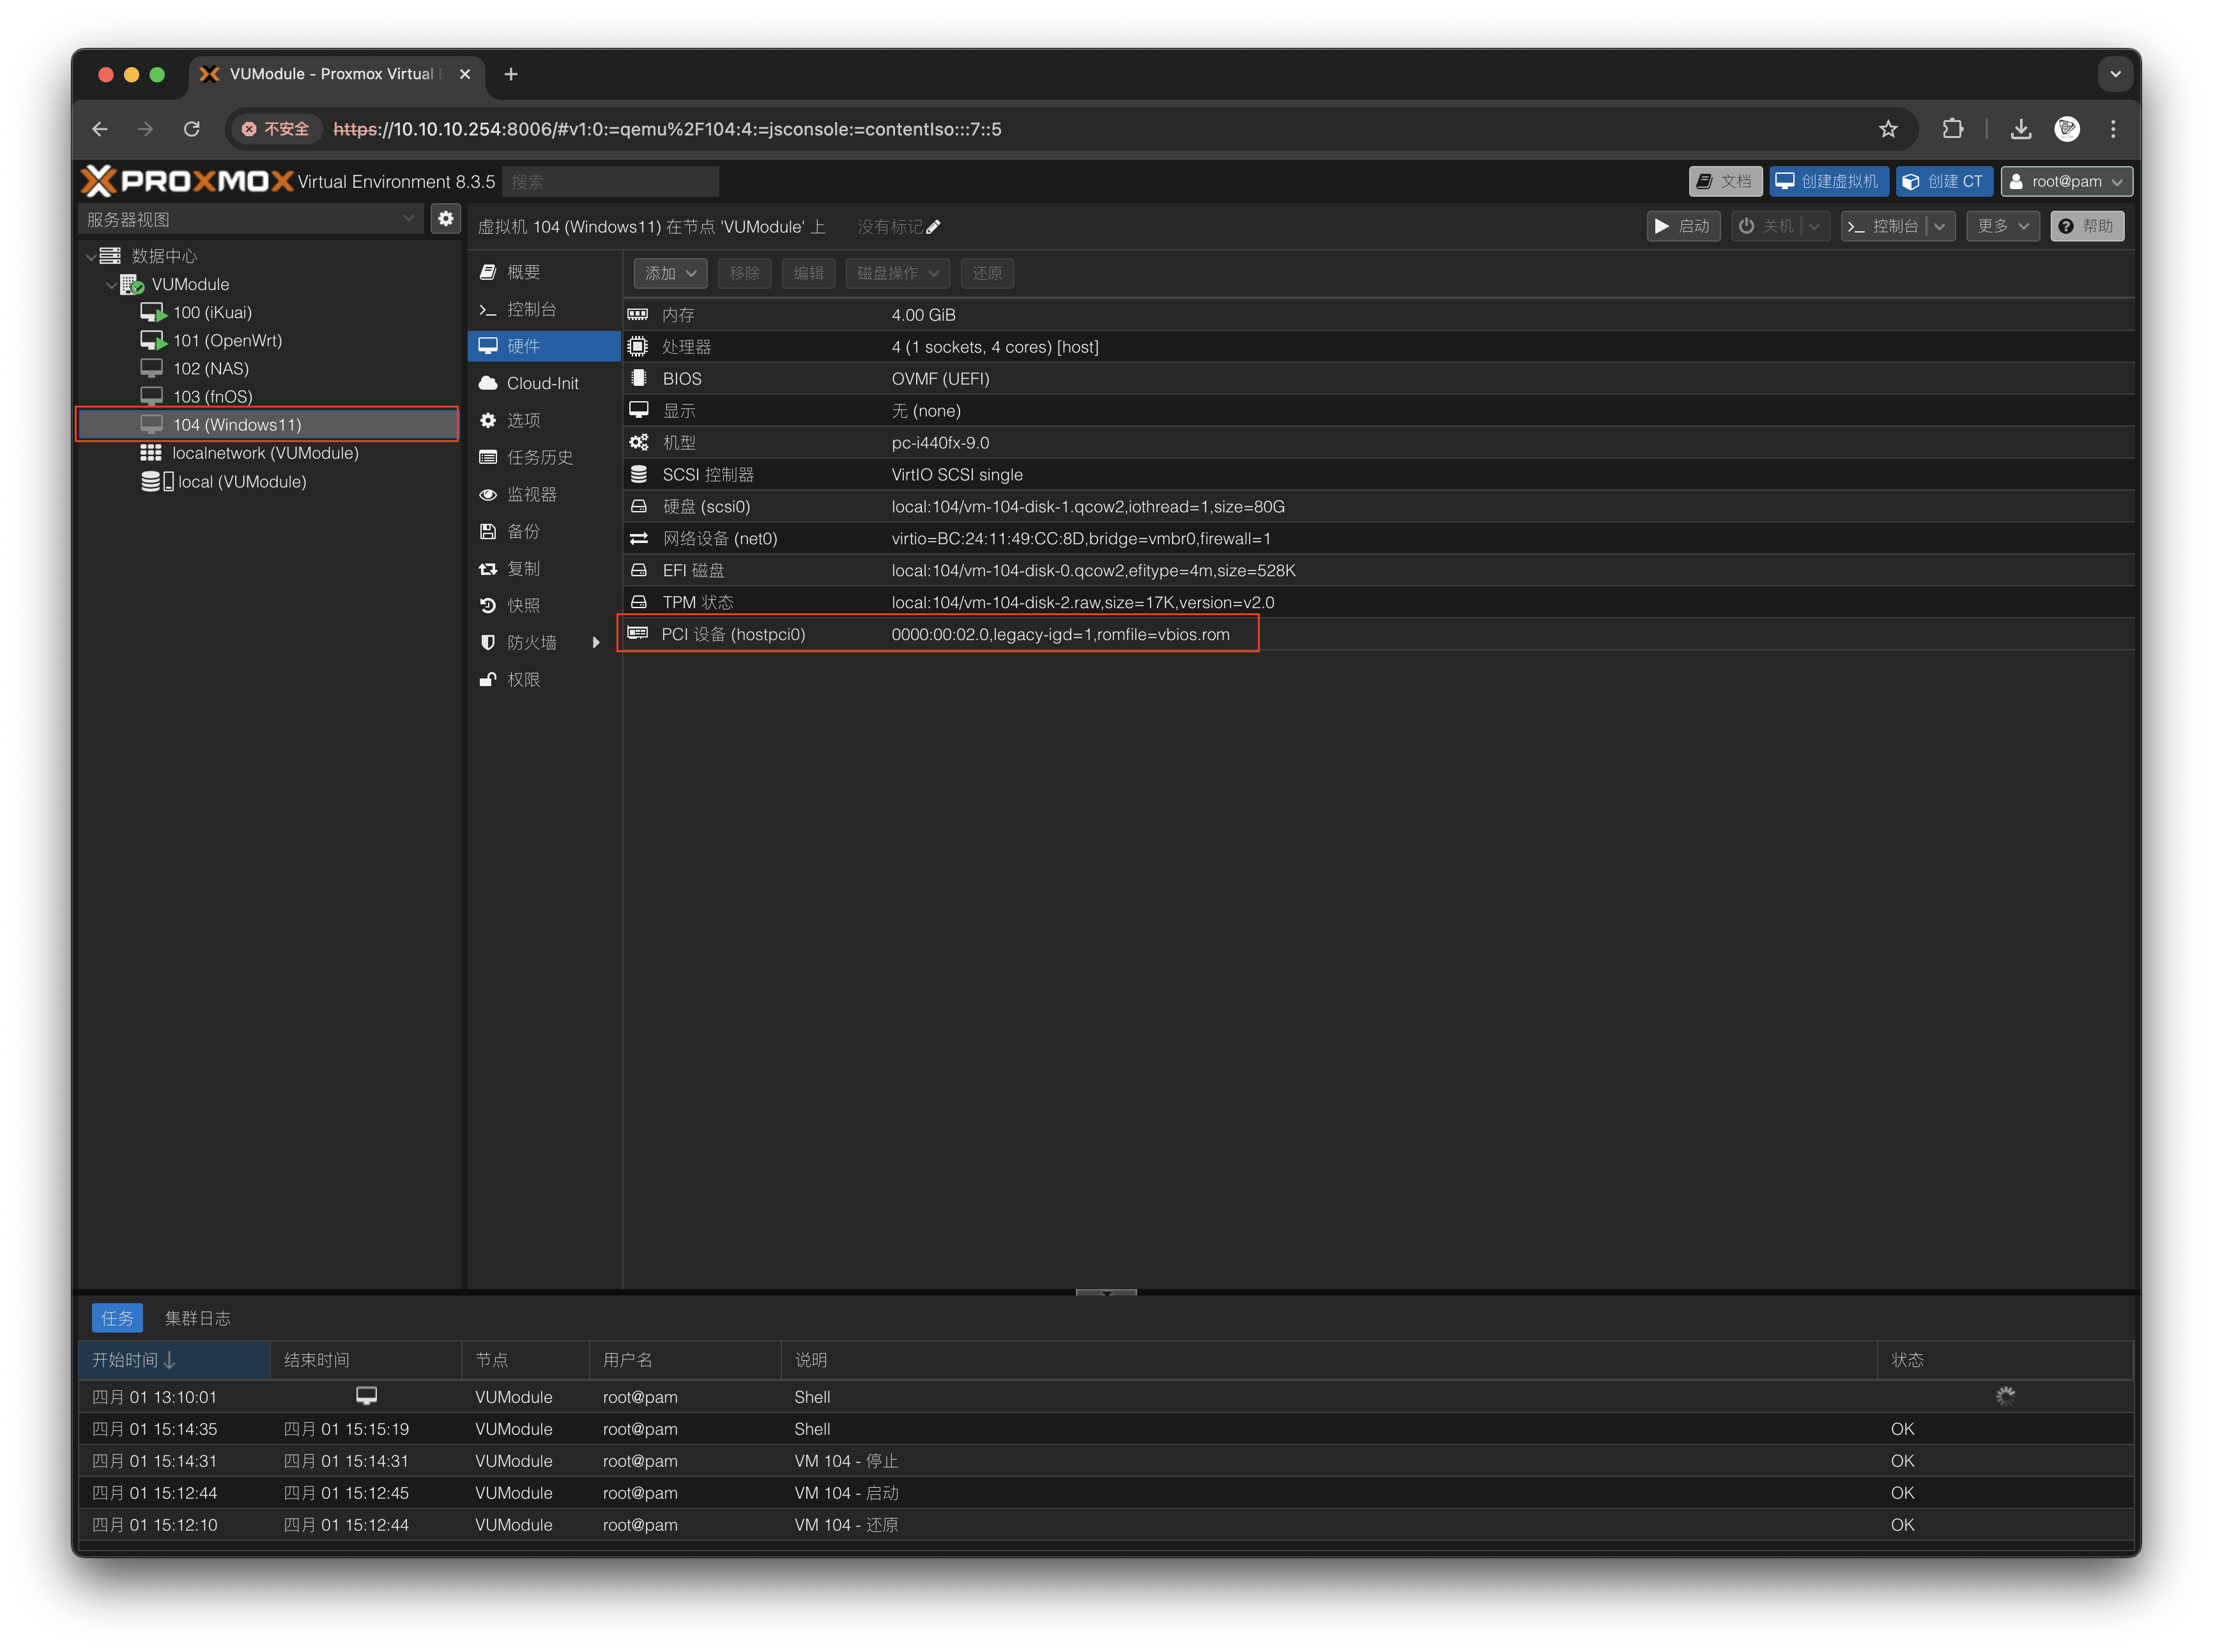Click the gear icon beside server view
Image resolution: width=2213 pixels, height=1652 pixels.
(446, 218)
